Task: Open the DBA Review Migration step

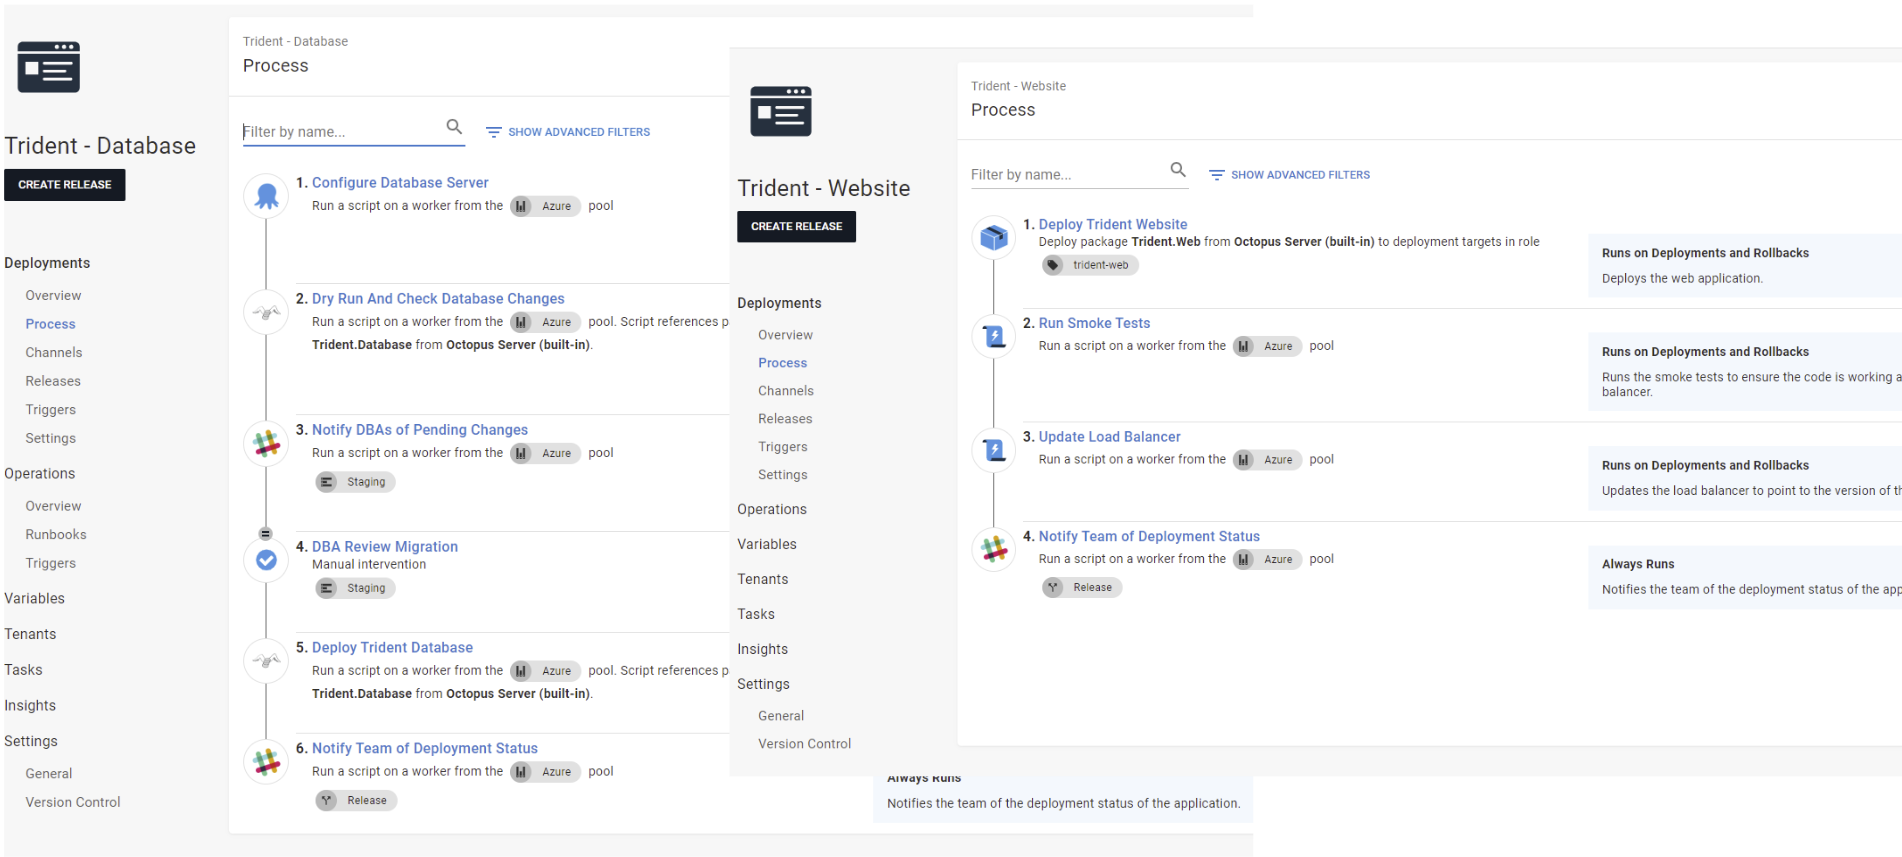Action: tap(385, 547)
